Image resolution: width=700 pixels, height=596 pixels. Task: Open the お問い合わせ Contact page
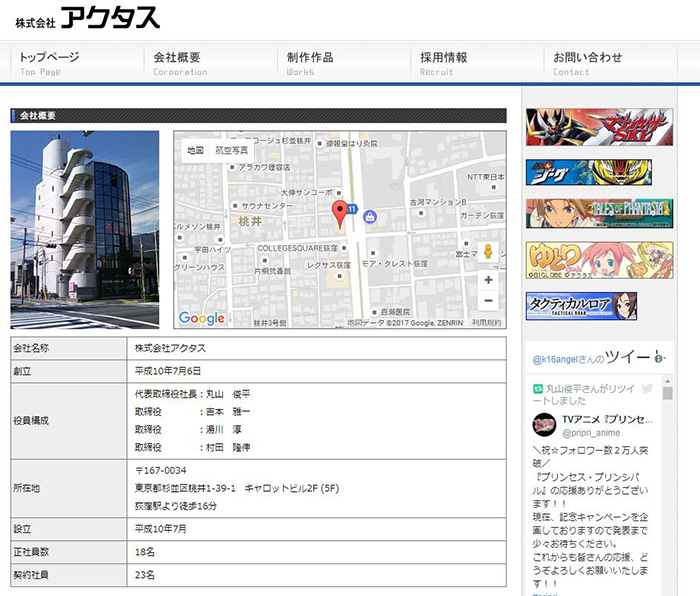(587, 62)
